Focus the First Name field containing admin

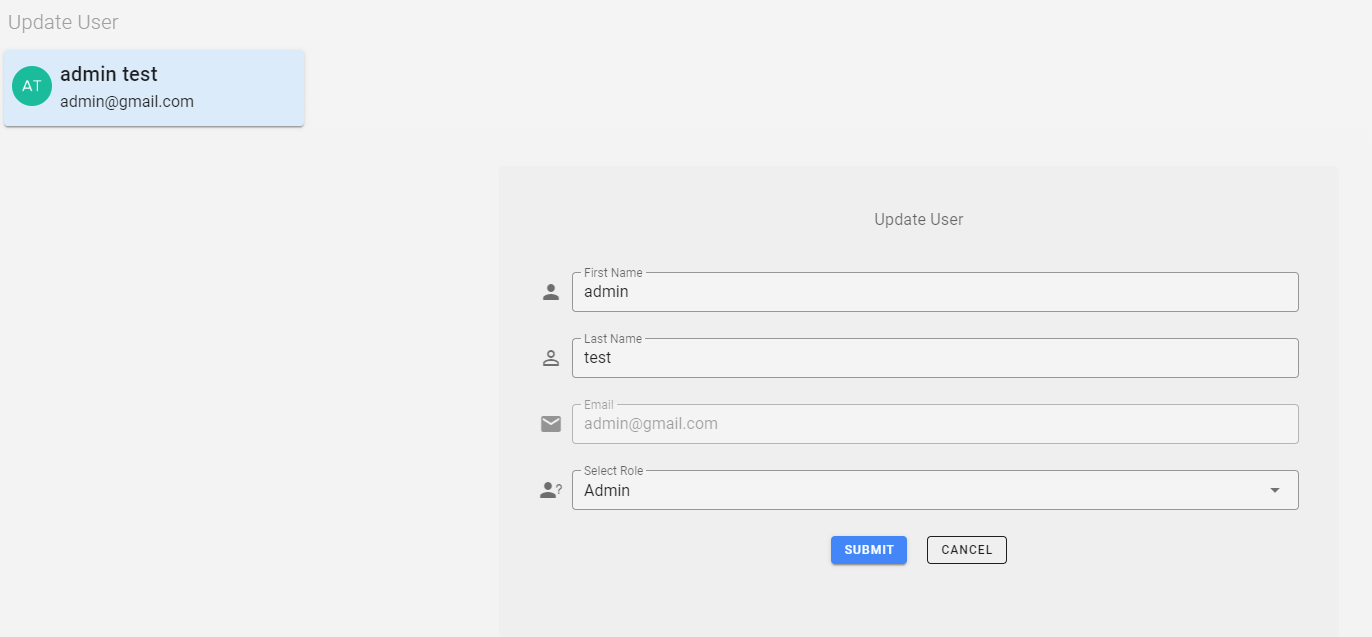point(934,292)
